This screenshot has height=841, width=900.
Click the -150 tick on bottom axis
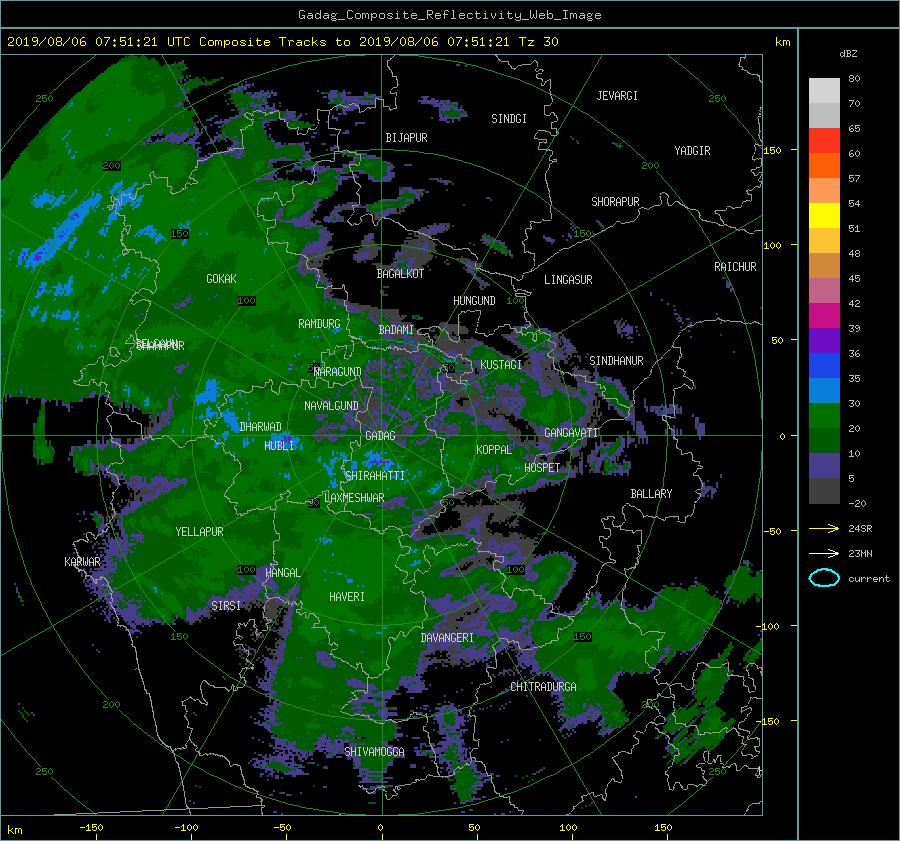click(x=91, y=827)
